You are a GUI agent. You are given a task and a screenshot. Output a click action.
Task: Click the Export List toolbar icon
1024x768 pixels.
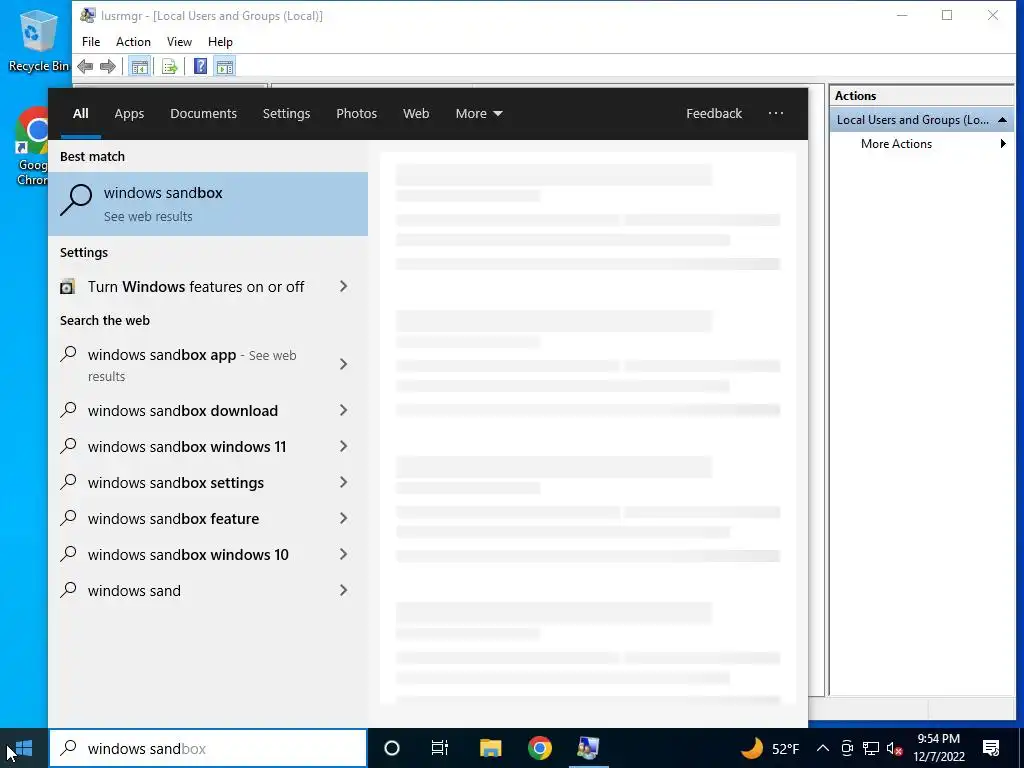tap(170, 66)
